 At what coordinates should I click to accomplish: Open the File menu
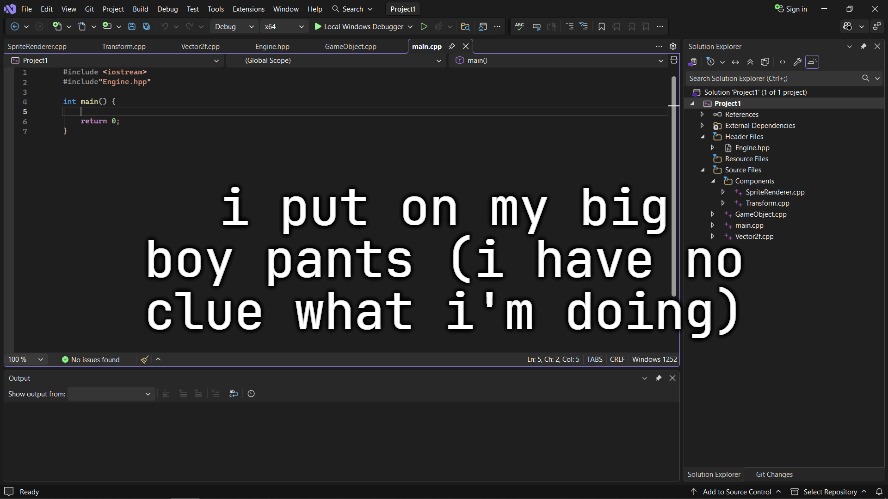click(x=27, y=9)
